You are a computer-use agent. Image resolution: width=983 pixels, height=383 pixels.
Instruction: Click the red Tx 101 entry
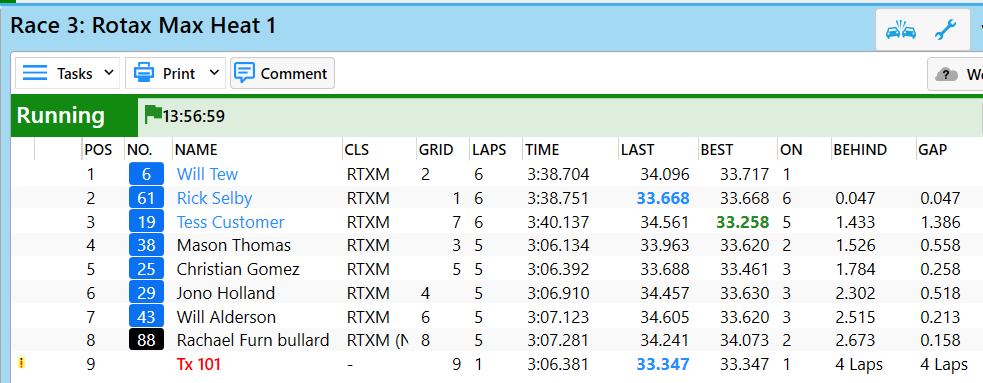[x=199, y=364]
